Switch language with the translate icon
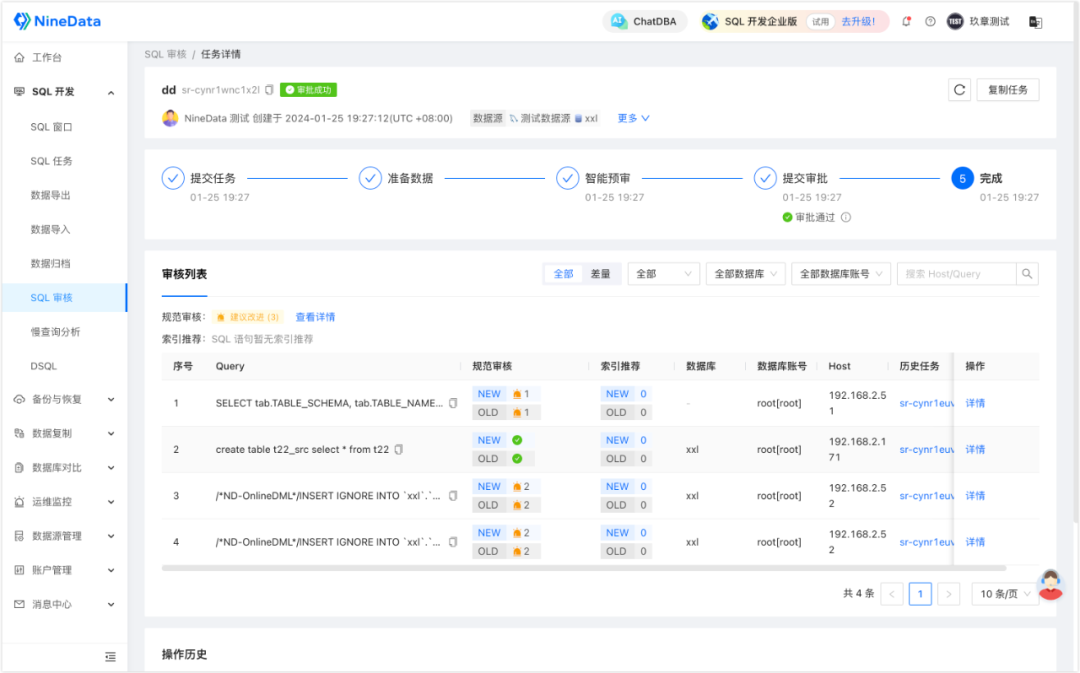This screenshot has width=1080, height=673. pyautogui.click(x=1035, y=22)
